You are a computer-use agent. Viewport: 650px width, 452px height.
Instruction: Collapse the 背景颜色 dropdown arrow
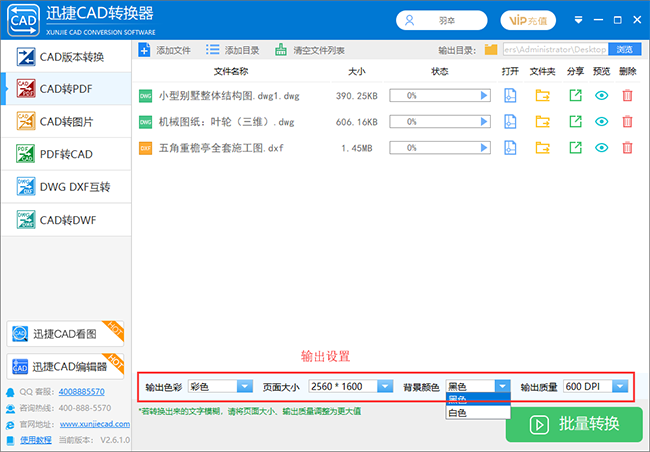[502, 386]
